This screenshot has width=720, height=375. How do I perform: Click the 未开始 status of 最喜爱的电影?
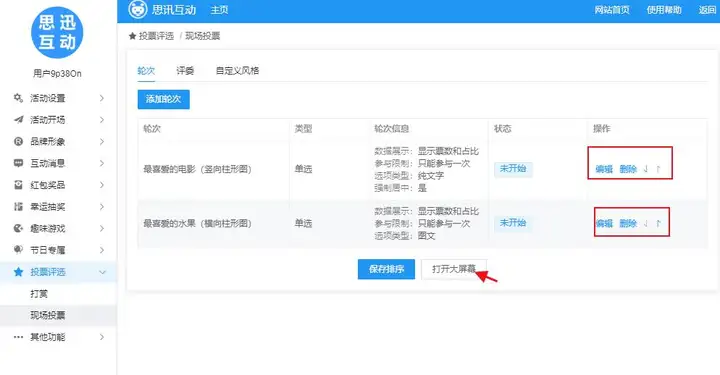(513, 168)
